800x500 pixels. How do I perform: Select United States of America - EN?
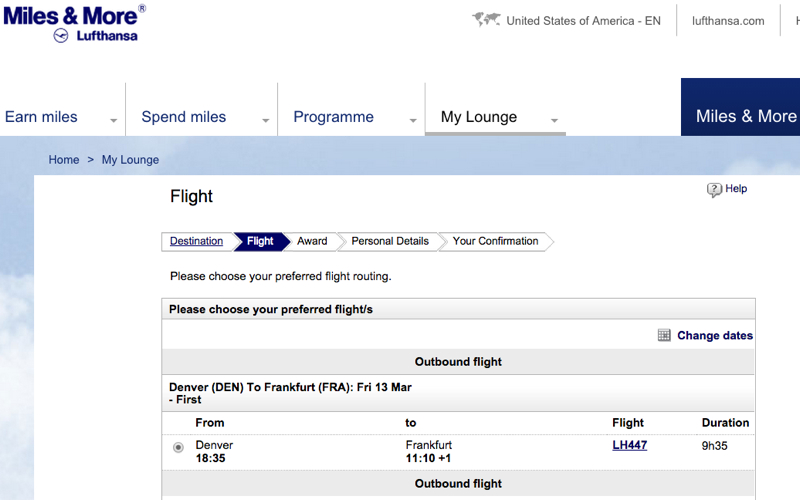coord(583,21)
